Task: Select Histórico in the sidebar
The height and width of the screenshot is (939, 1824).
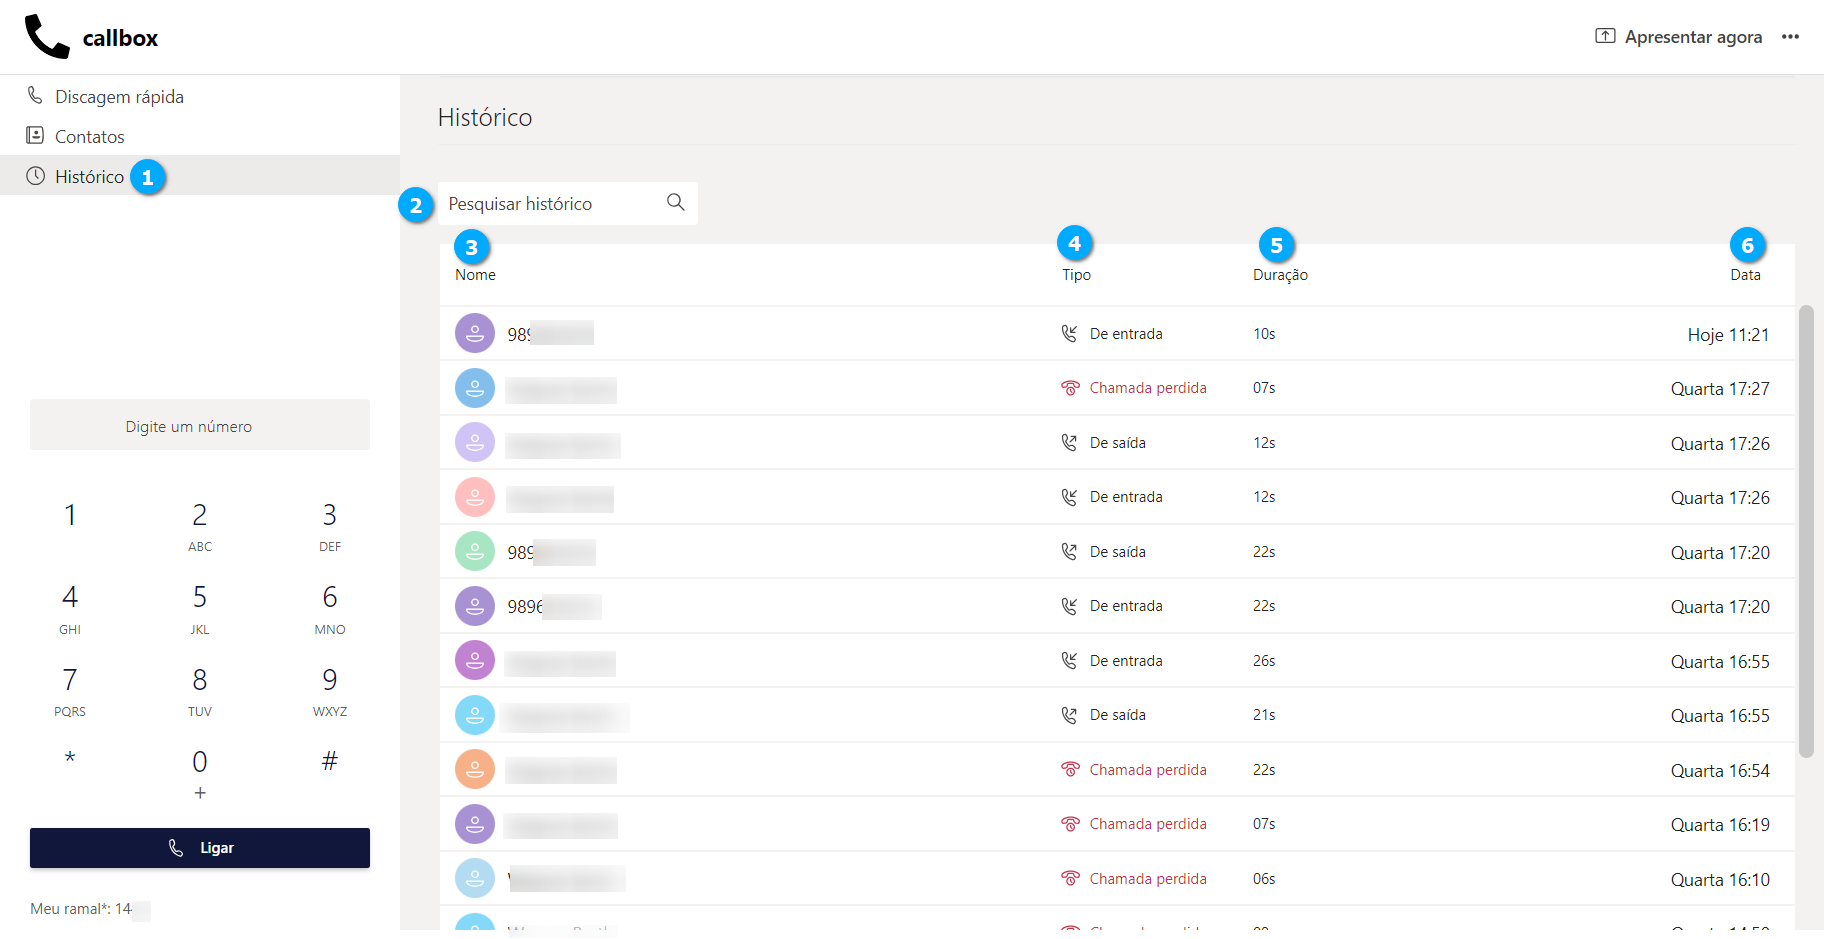Action: coord(89,177)
